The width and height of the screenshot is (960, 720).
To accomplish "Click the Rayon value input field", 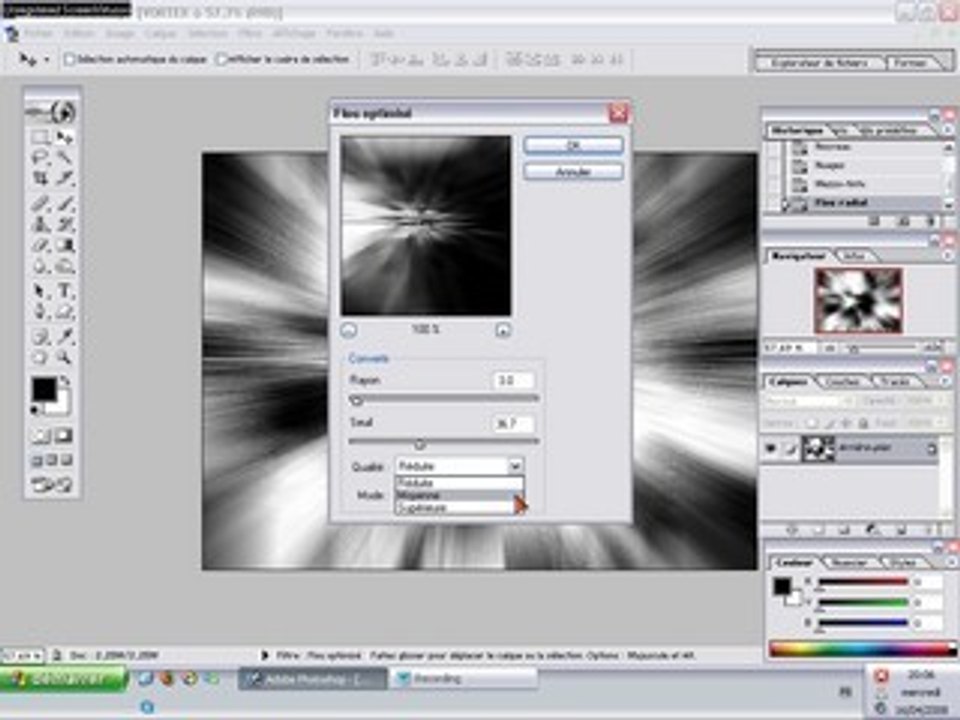I will tap(513, 380).
